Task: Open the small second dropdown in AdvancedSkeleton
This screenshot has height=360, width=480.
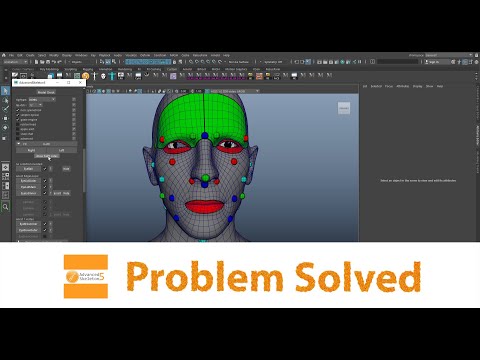Action: click(x=36, y=105)
